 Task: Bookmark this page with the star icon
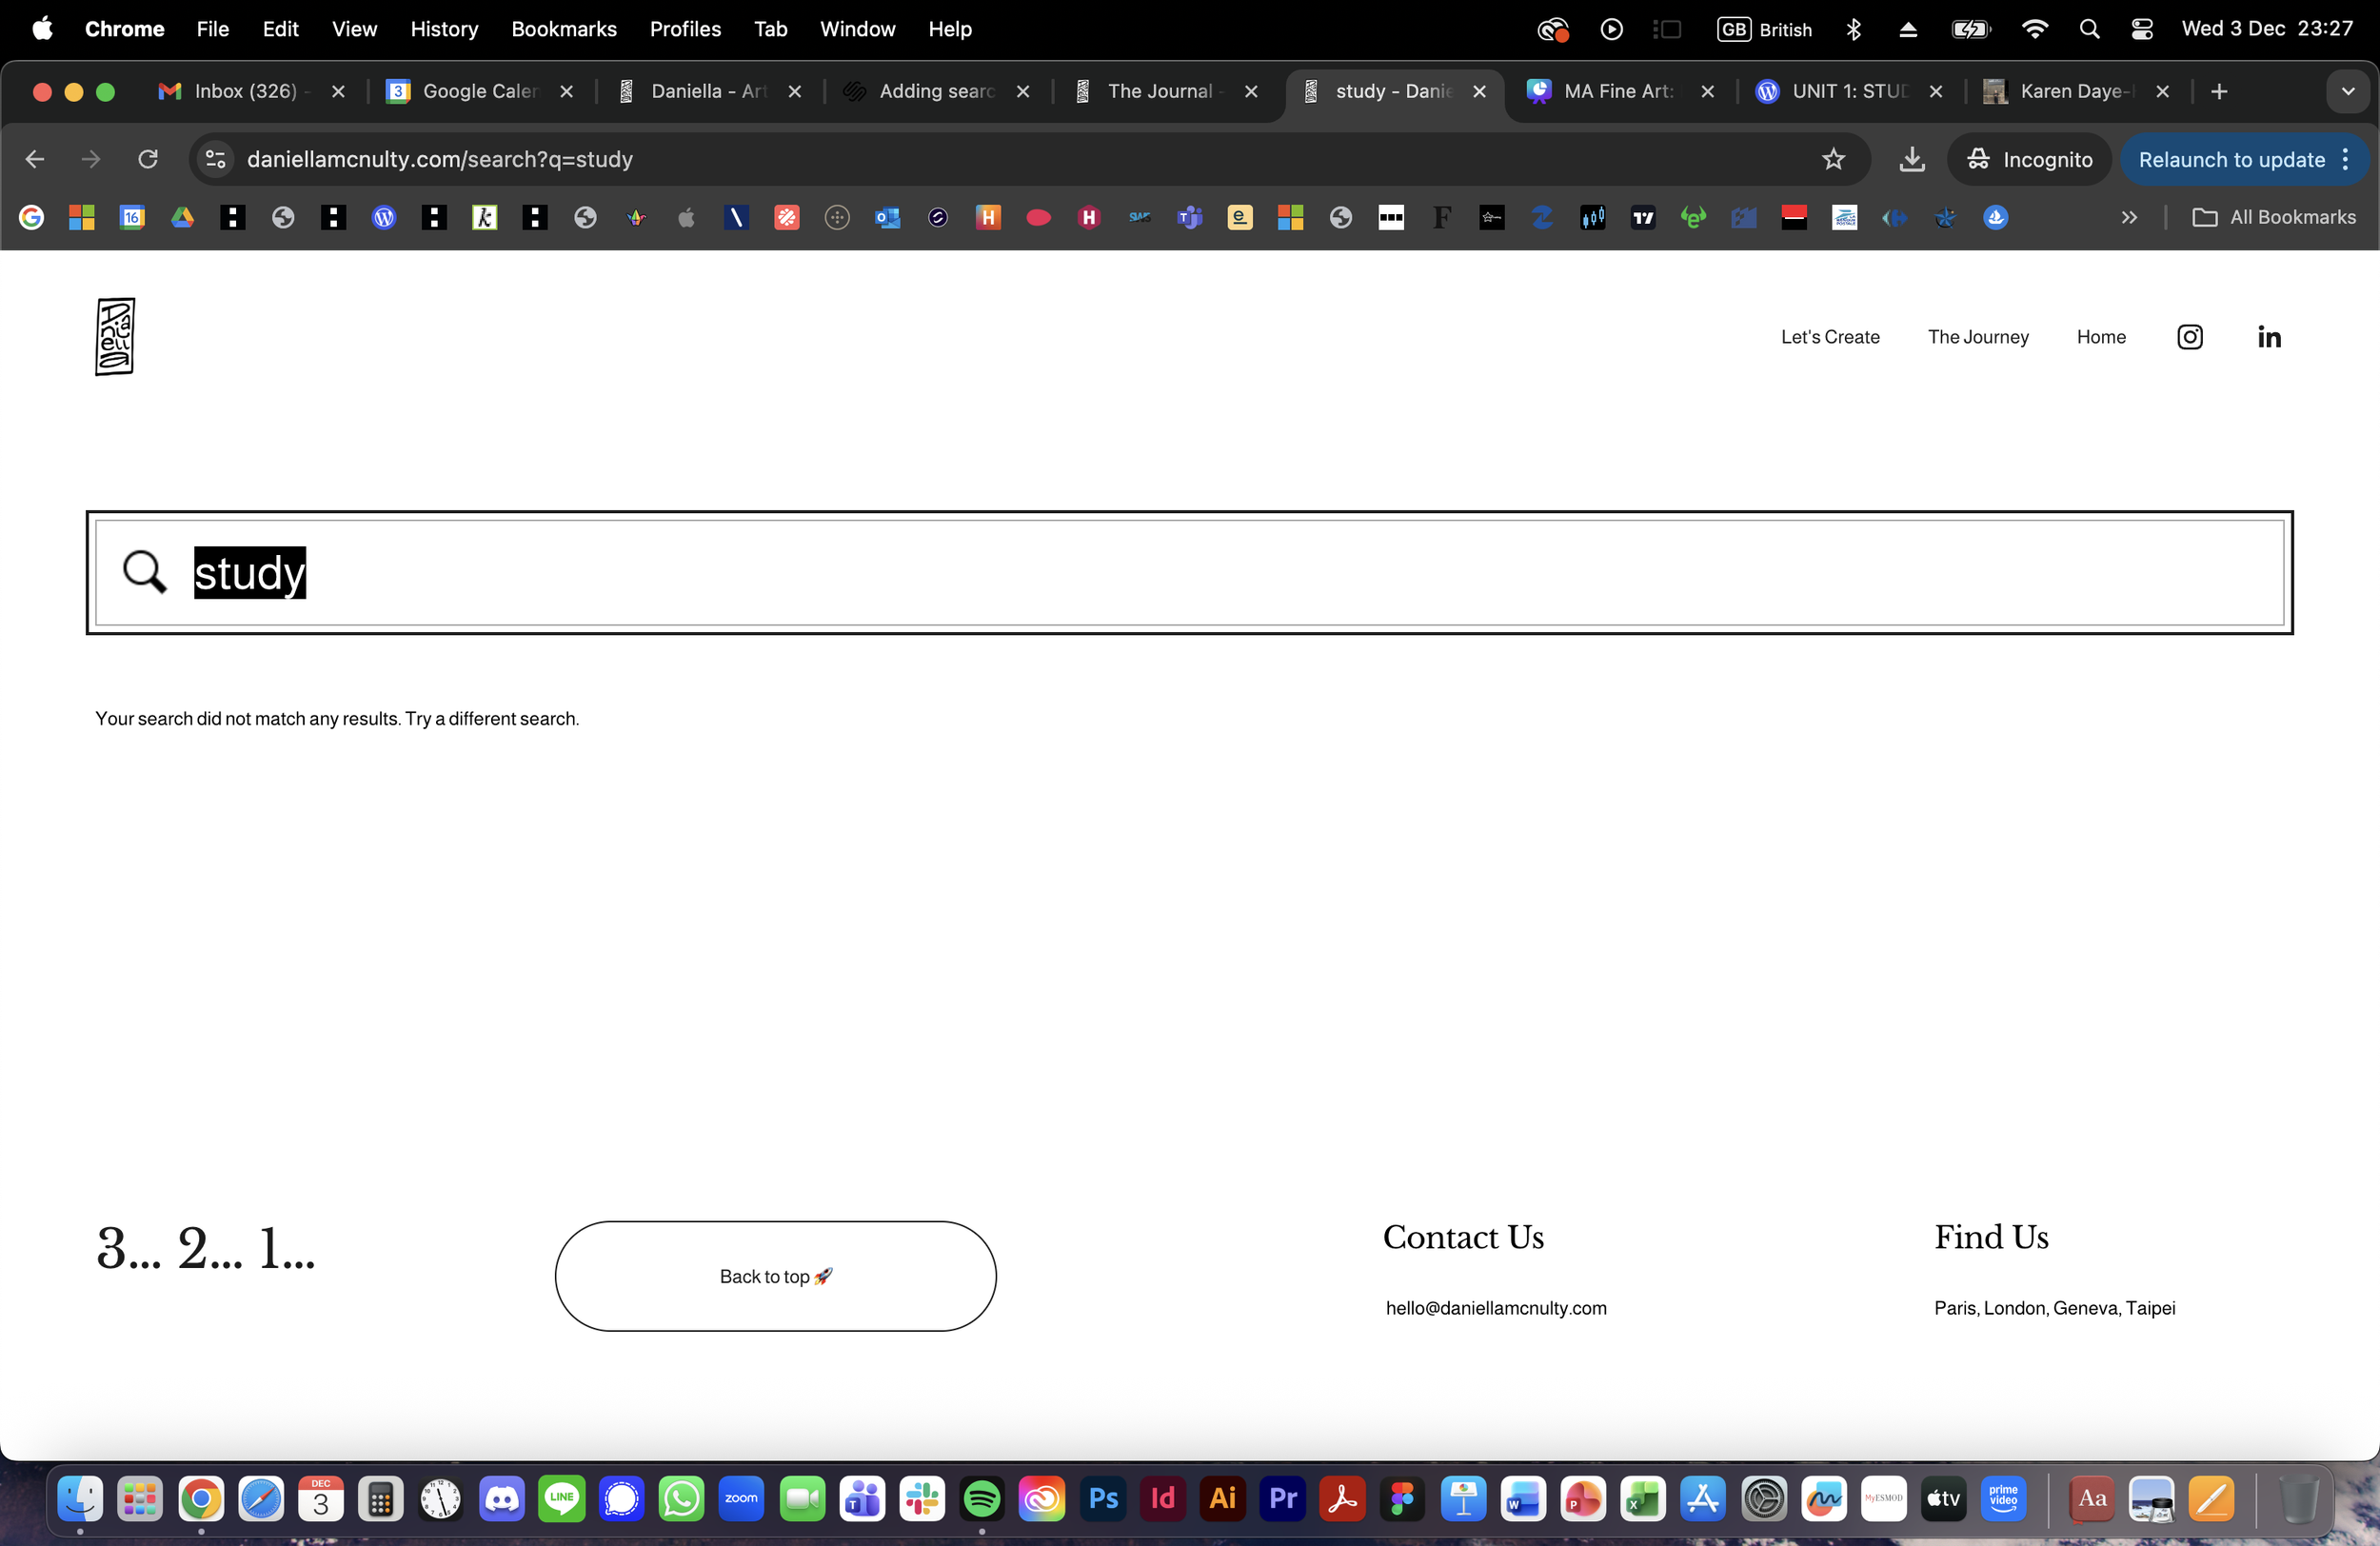point(1832,159)
